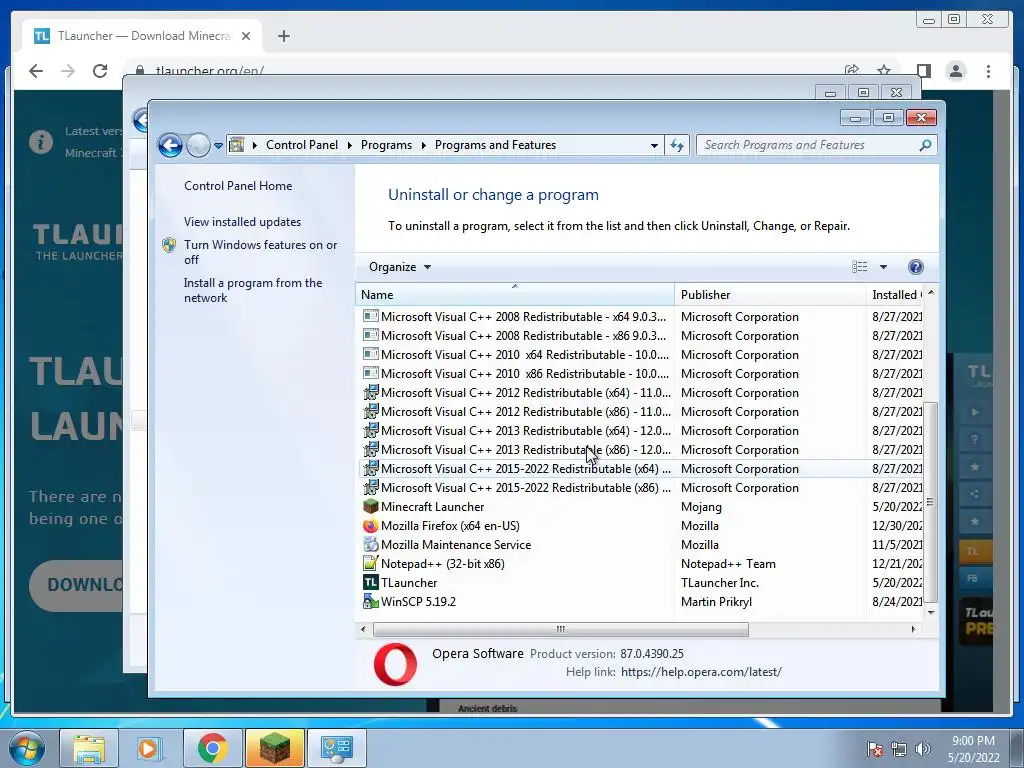
Task: Expand the address bar history dropdown
Action: [x=654, y=145]
